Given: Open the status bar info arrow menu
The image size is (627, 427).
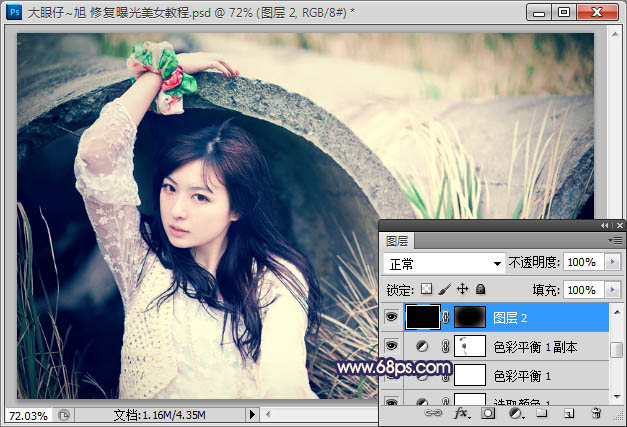Looking at the screenshot, I should click(252, 415).
